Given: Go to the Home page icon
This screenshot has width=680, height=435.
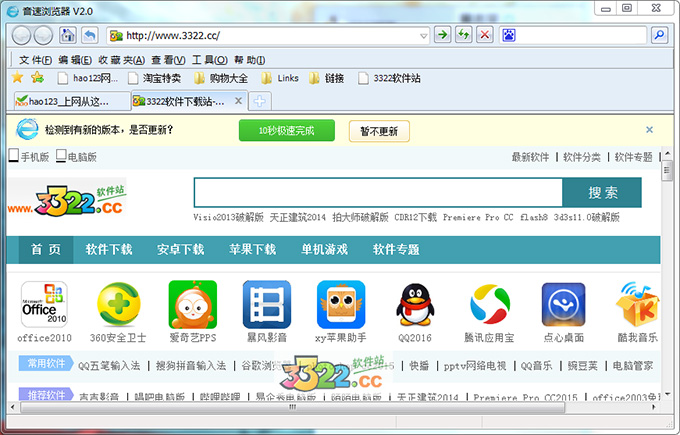Looking at the screenshot, I should (68, 35).
